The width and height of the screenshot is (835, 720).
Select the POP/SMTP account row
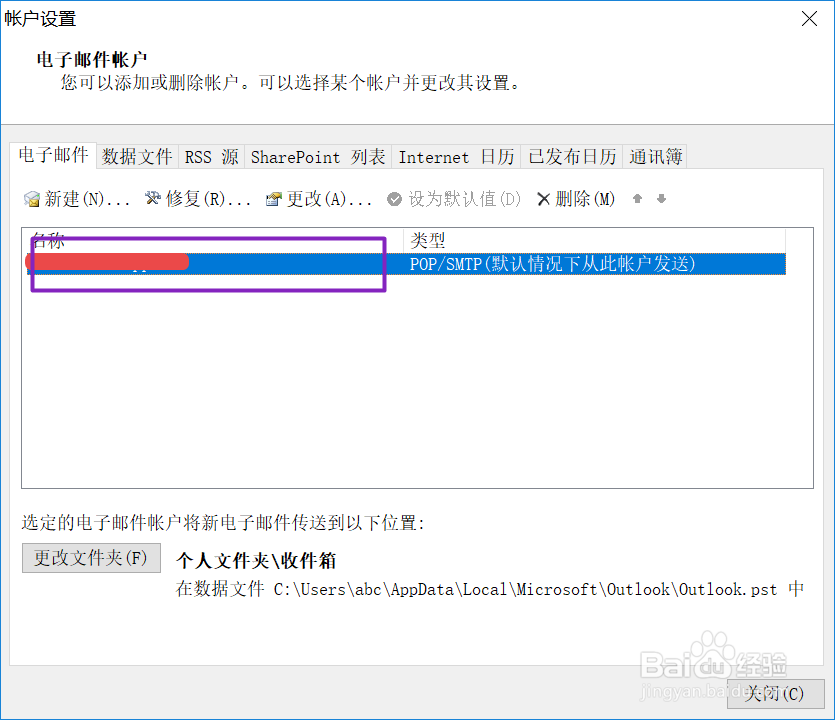click(x=406, y=264)
